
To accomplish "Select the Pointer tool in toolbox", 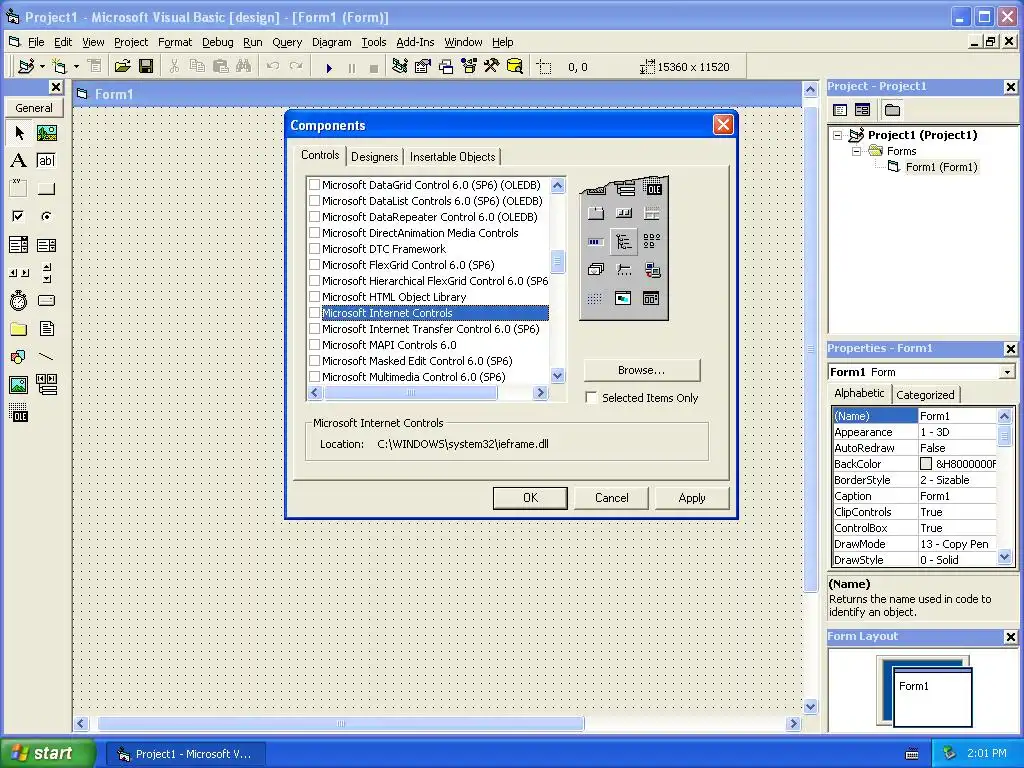I will coord(19,133).
